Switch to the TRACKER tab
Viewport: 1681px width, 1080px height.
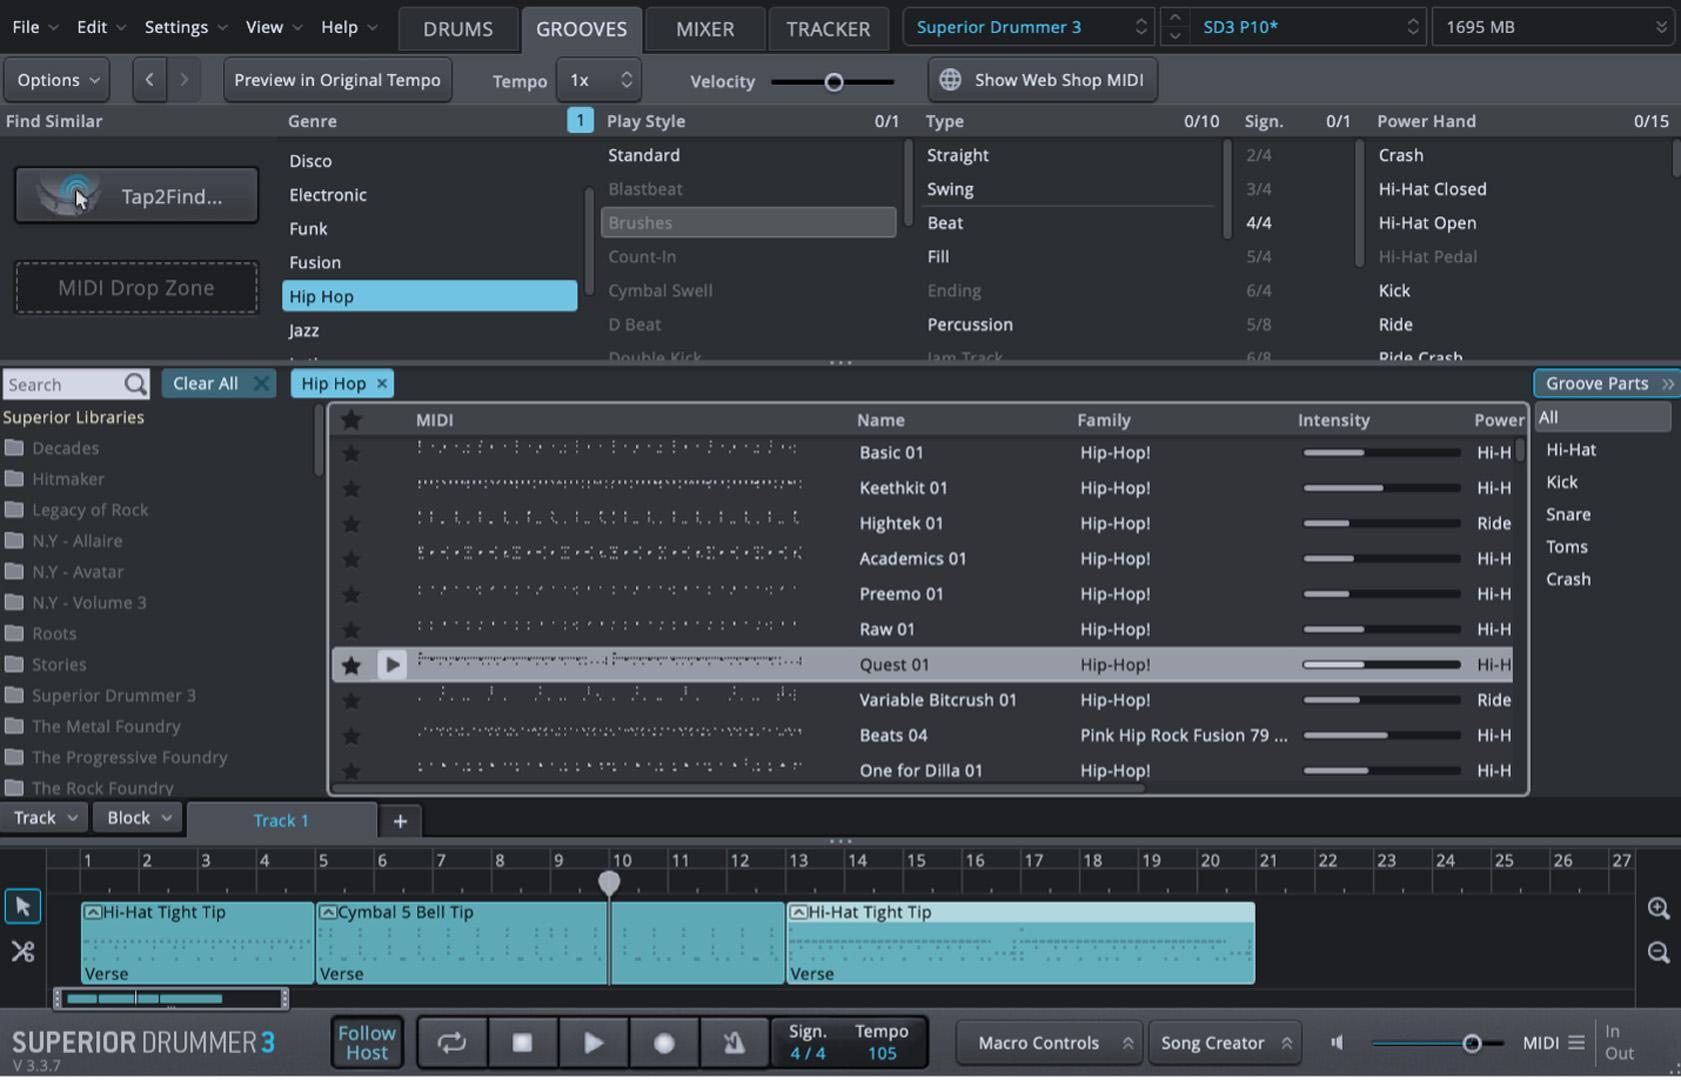tap(829, 28)
